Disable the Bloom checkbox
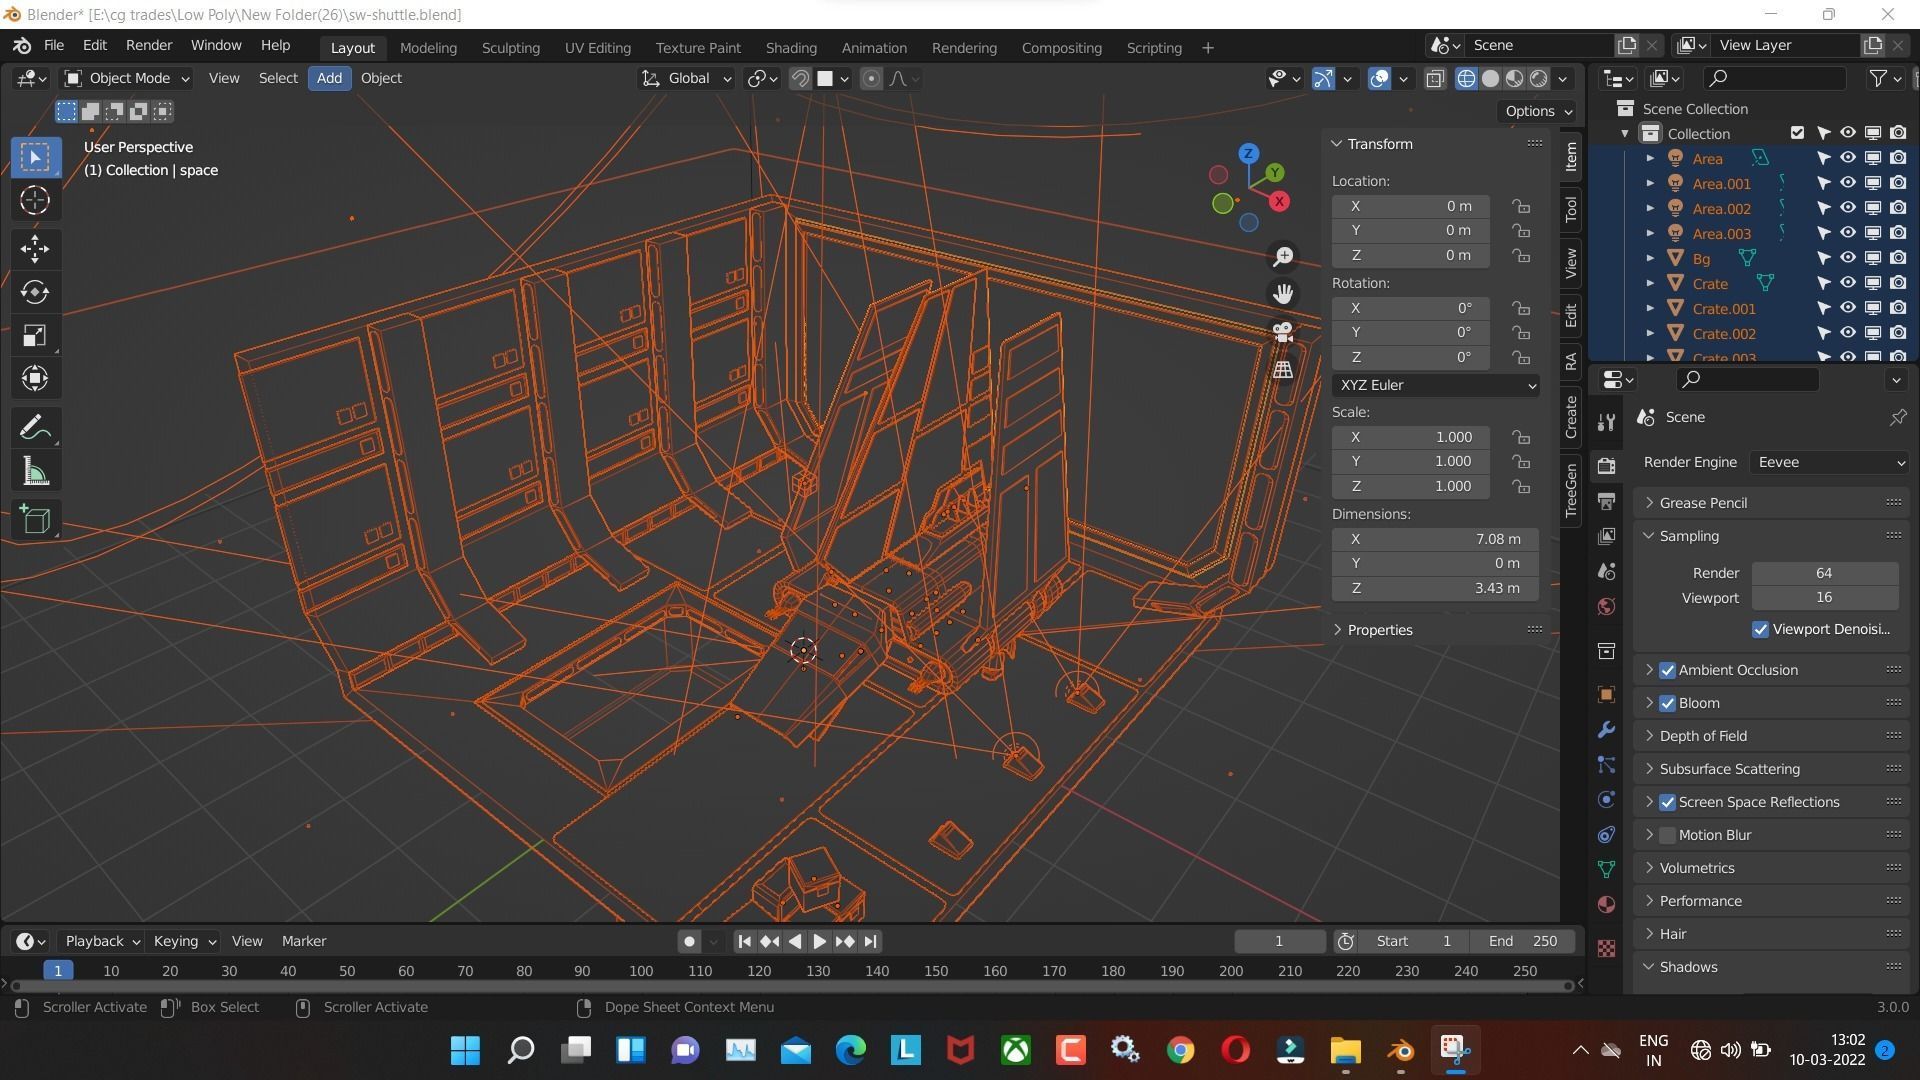This screenshot has height=1080, width=1920. [1667, 703]
